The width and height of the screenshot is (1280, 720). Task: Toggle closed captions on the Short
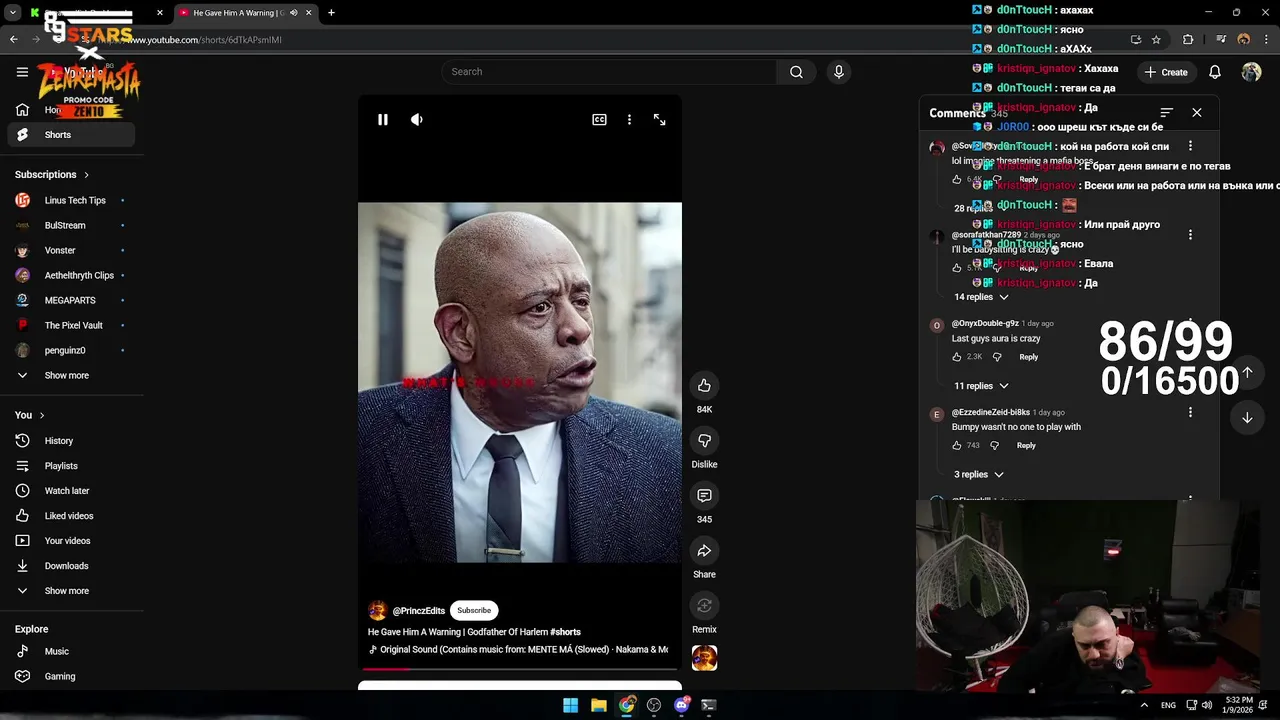point(599,119)
